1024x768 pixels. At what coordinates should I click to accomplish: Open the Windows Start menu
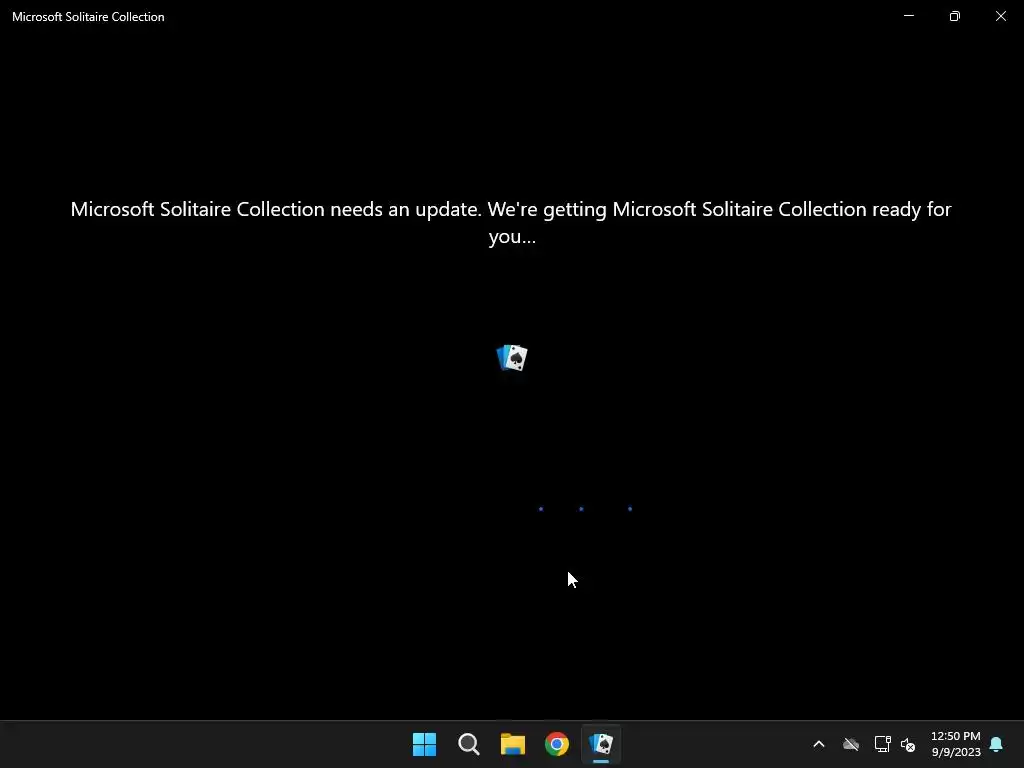[424, 744]
